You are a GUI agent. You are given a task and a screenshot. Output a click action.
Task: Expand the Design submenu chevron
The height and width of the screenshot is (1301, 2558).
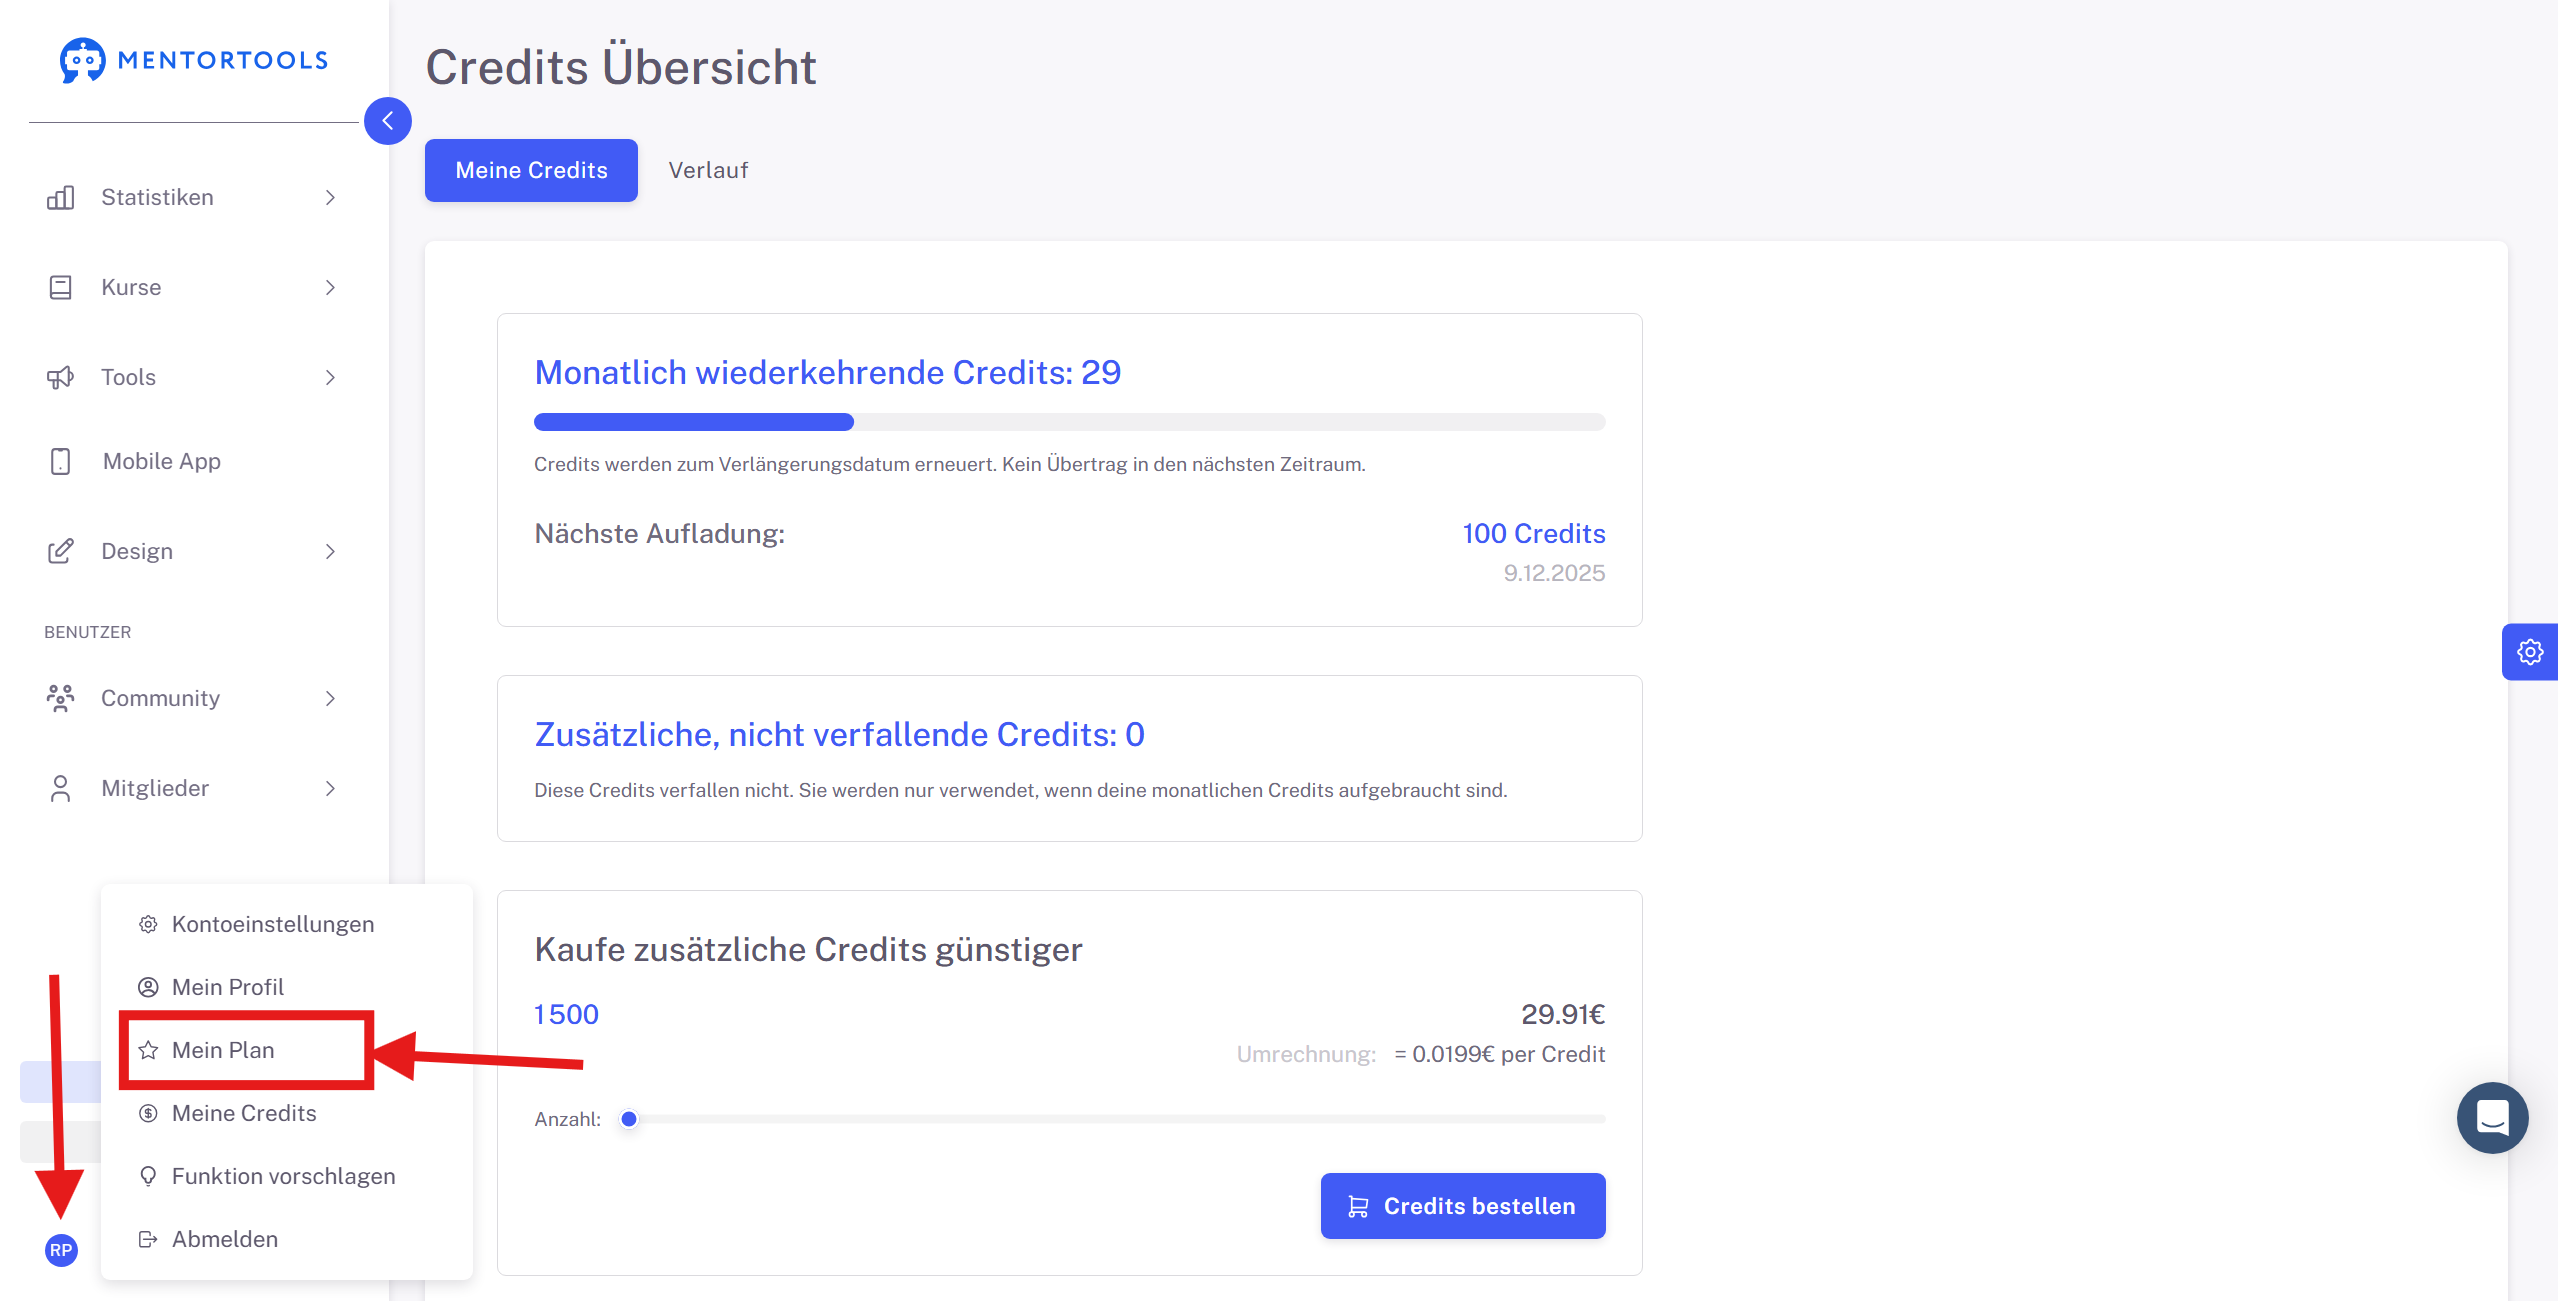(330, 551)
